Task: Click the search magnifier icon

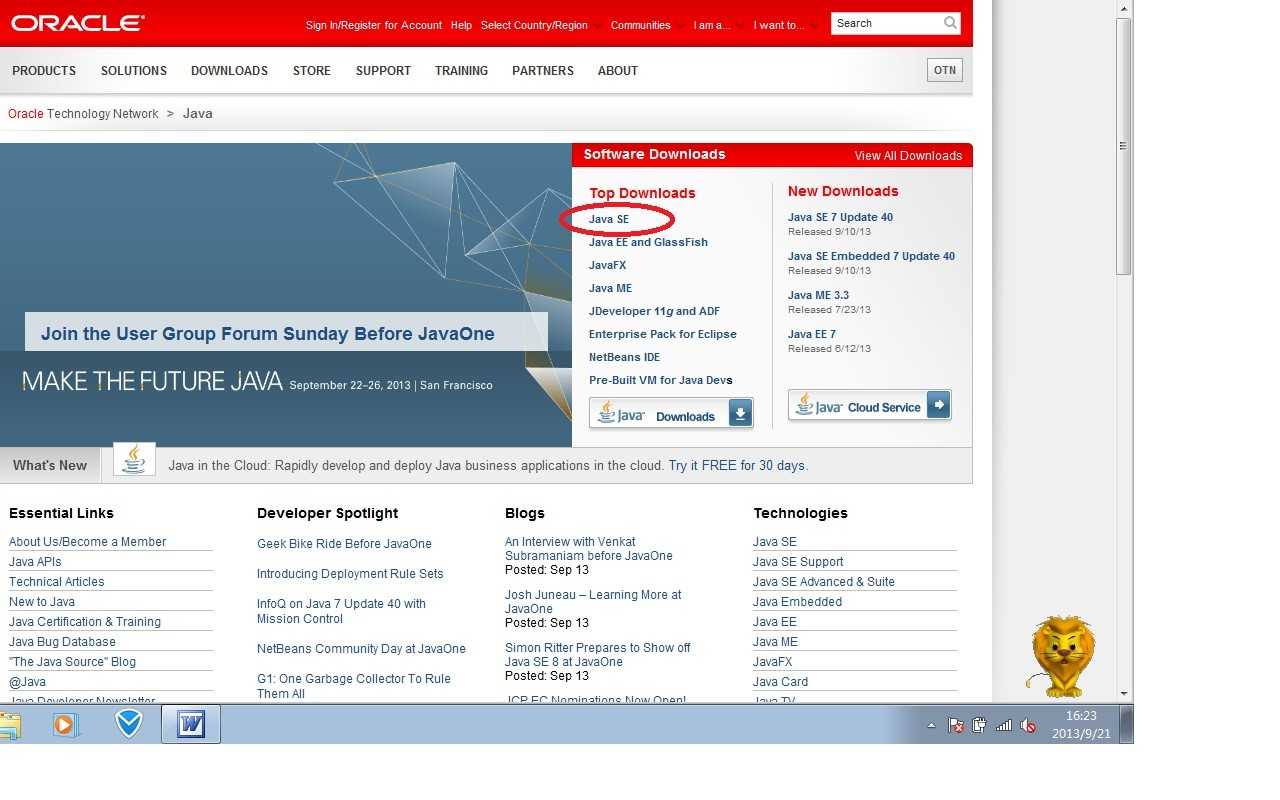Action: pyautogui.click(x=950, y=23)
